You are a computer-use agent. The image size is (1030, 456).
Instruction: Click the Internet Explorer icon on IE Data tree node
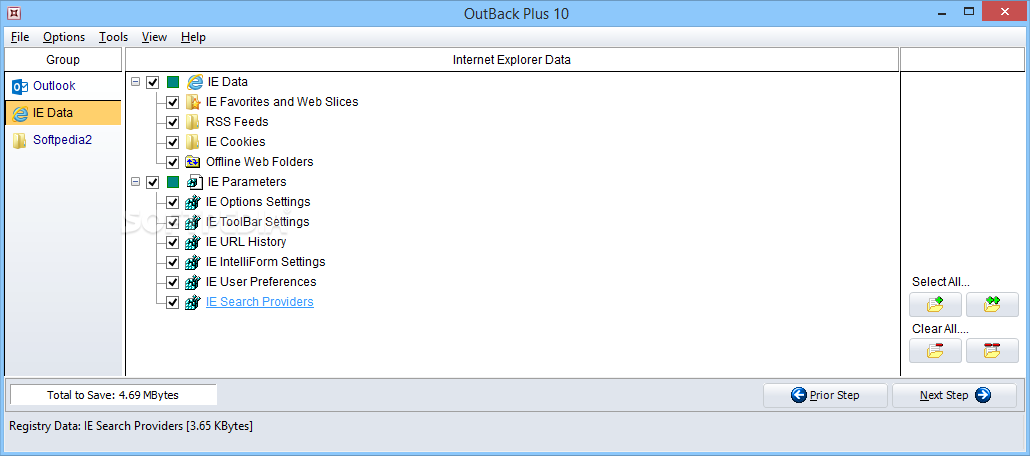click(x=195, y=82)
